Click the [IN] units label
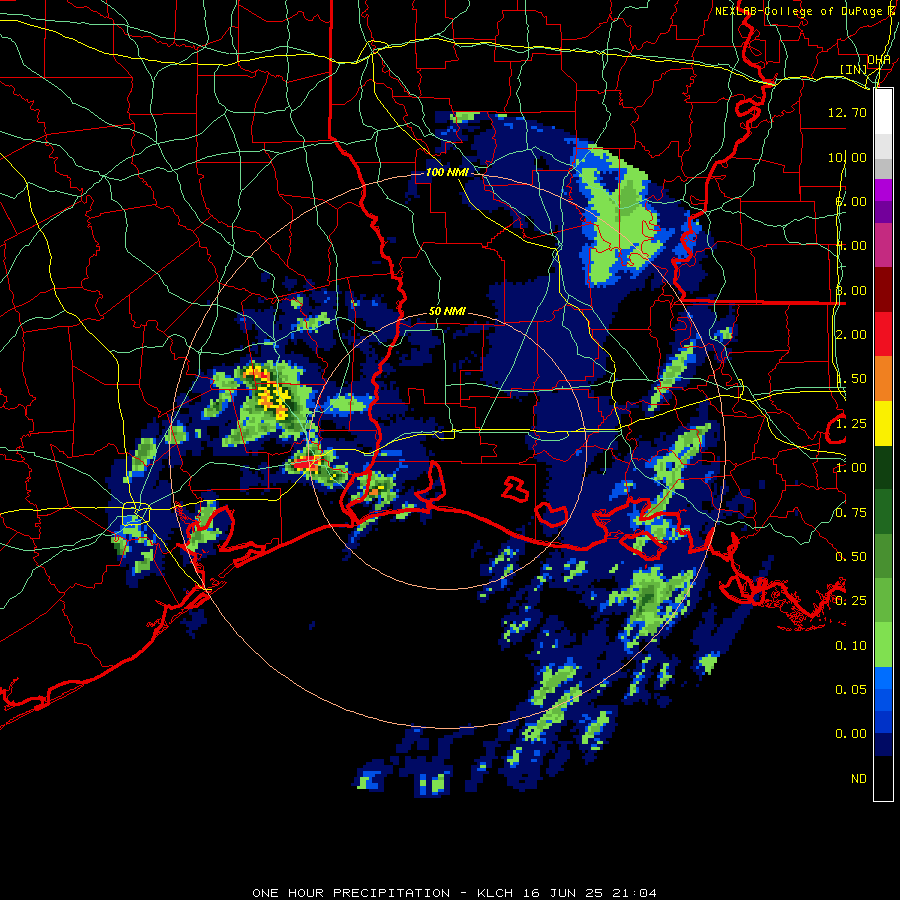Viewport: 900px width, 900px height. [x=854, y=69]
